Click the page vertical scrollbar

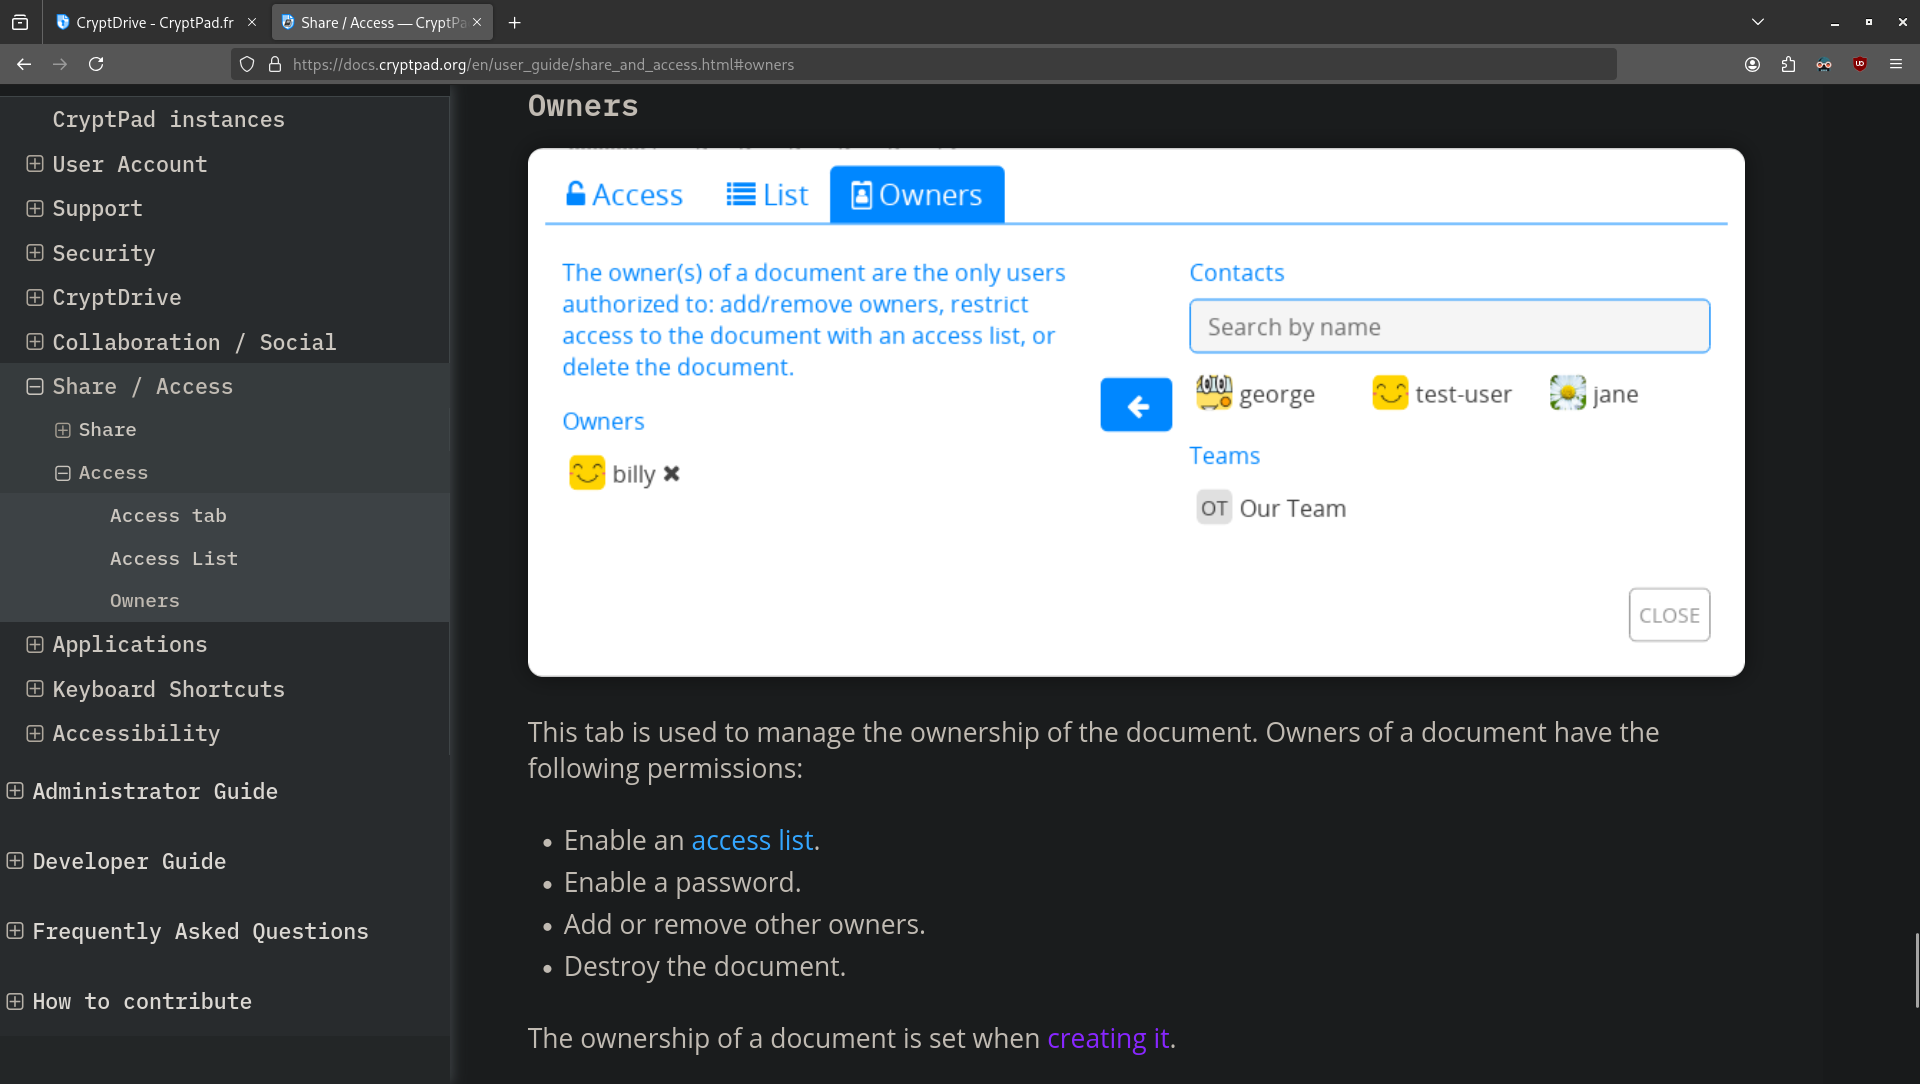coord(1916,970)
